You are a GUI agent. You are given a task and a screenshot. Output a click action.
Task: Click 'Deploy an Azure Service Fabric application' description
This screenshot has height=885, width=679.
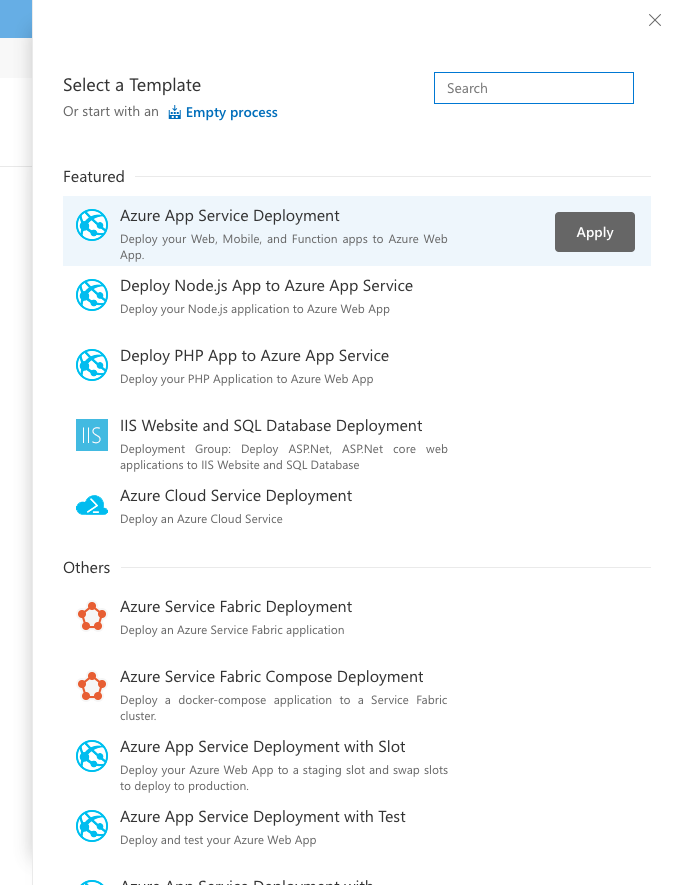point(232,630)
